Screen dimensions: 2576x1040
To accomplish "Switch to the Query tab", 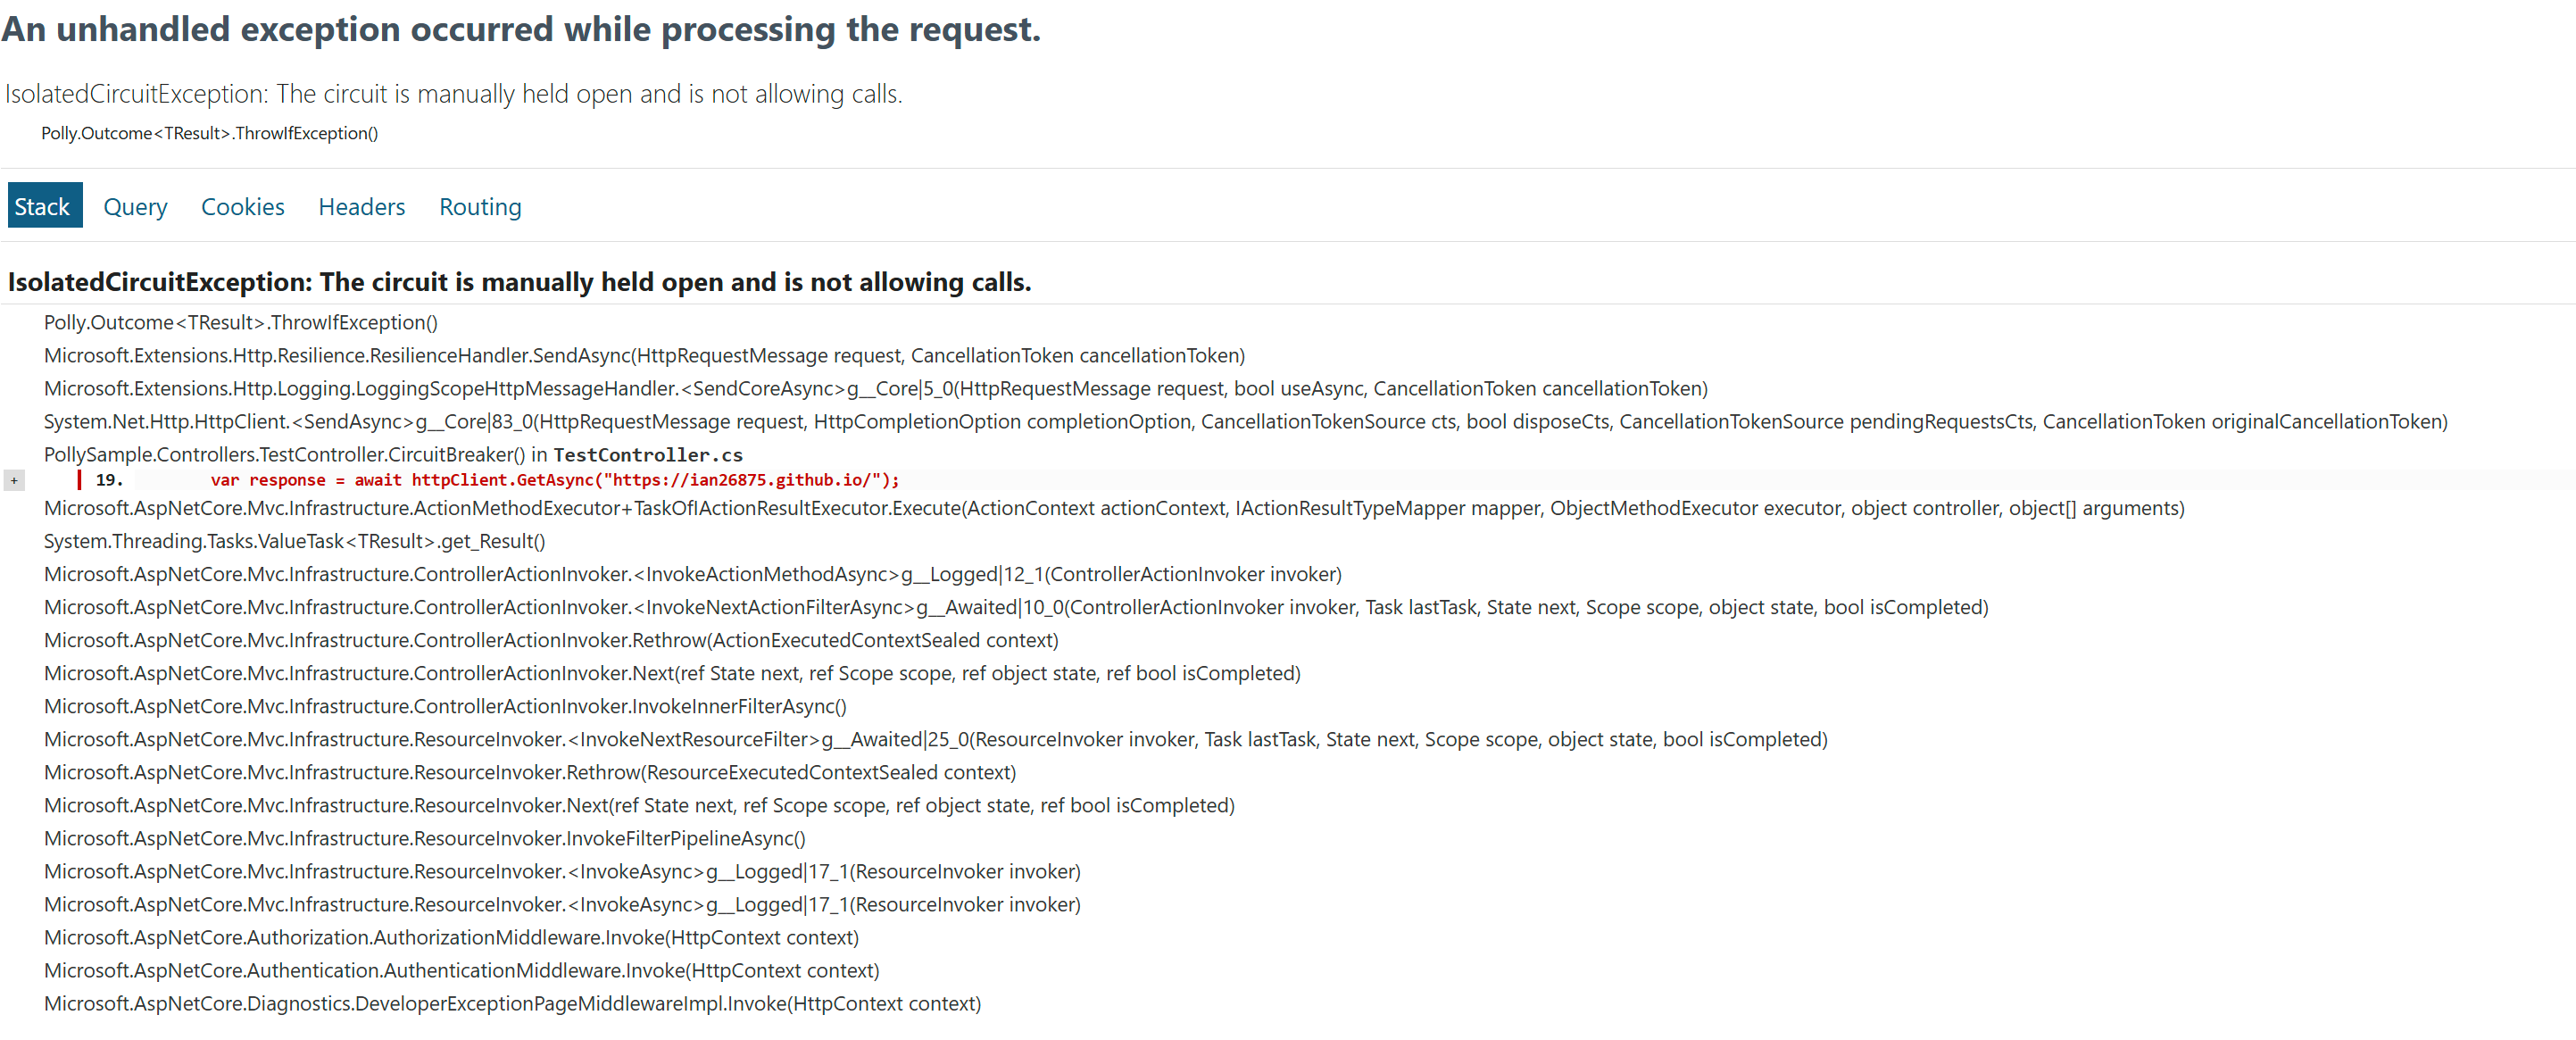I will pyautogui.click(x=135, y=206).
